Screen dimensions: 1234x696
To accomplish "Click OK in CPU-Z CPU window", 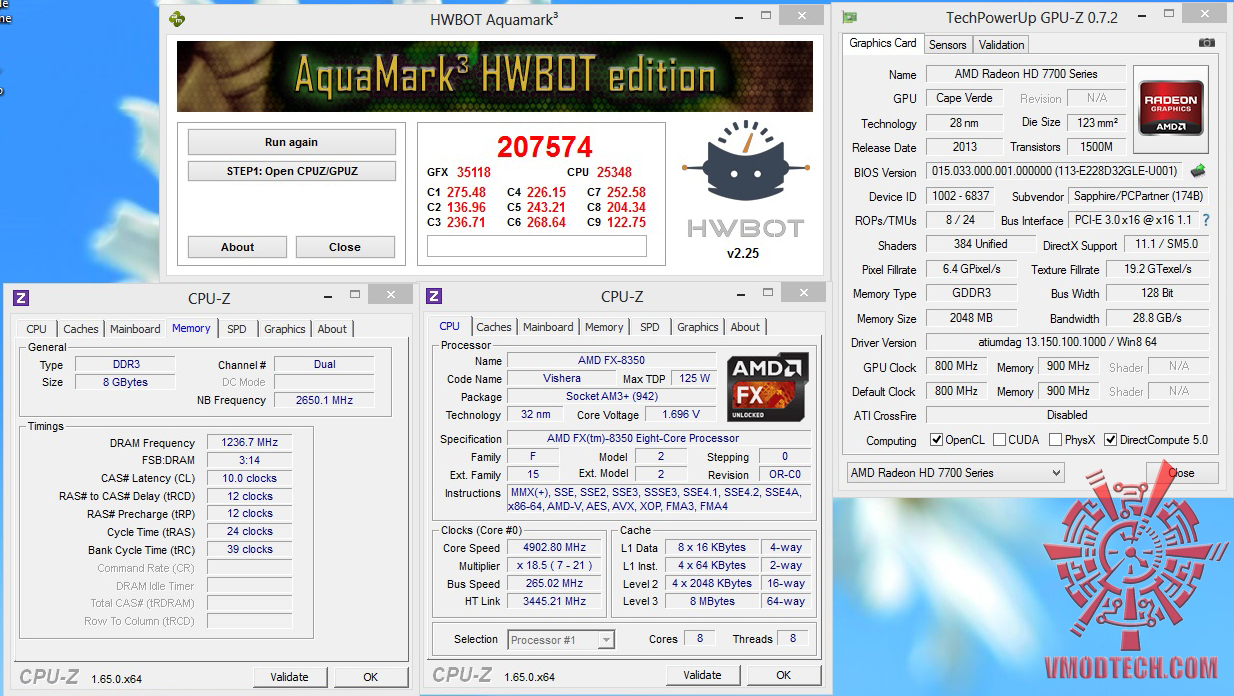I will pos(784,675).
